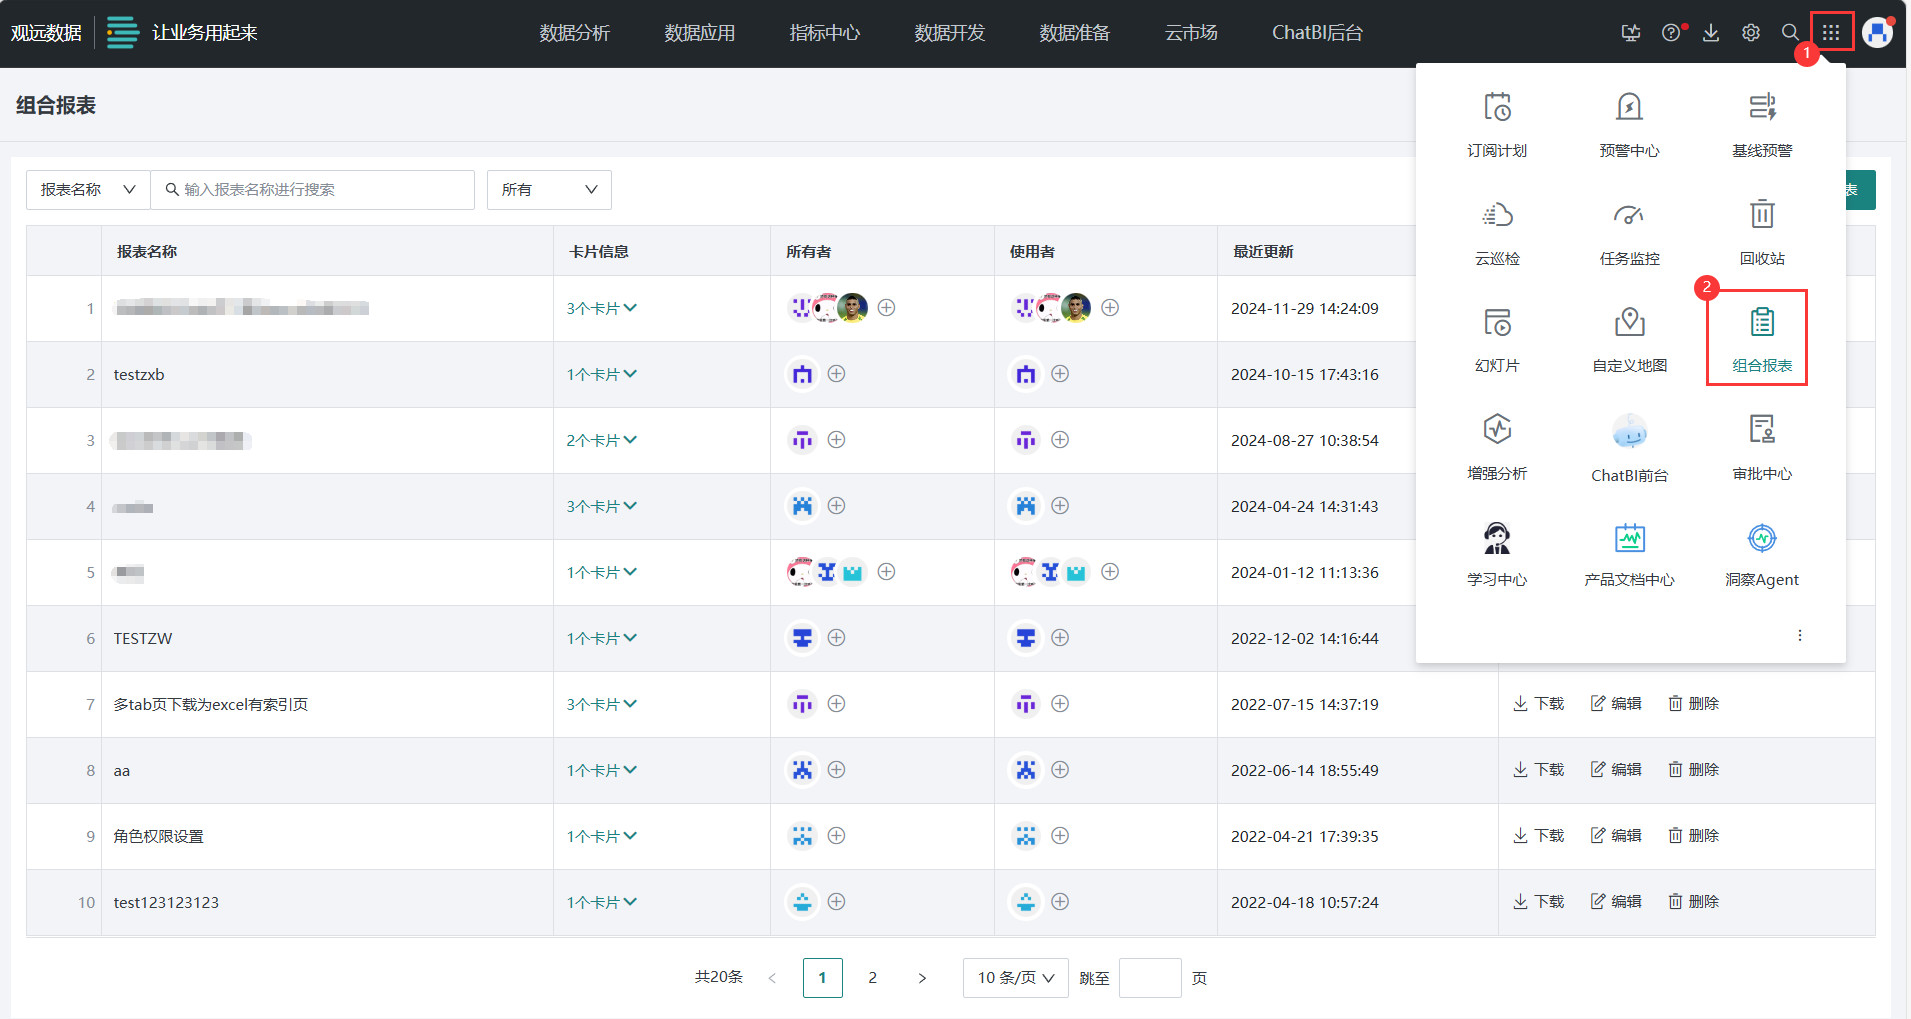Open the 订阅计划 app icon
Viewport: 1911px width, 1019px height.
1495,122
